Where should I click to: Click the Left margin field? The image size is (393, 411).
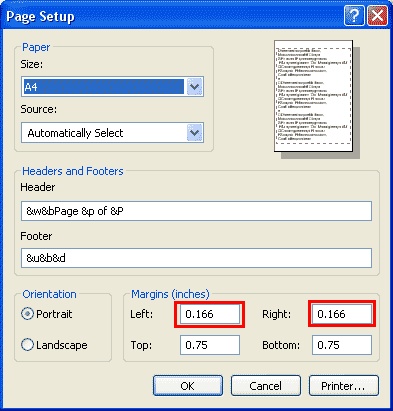[x=210, y=314]
